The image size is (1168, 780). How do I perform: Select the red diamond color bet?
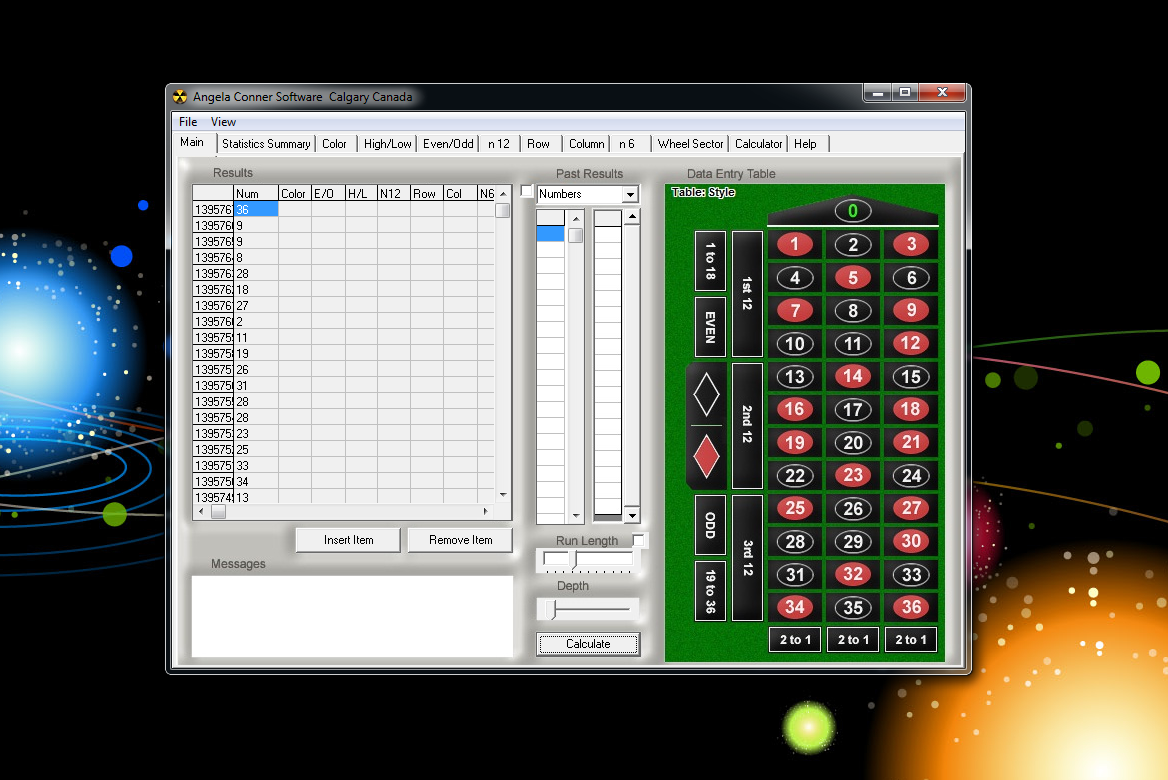tap(706, 456)
